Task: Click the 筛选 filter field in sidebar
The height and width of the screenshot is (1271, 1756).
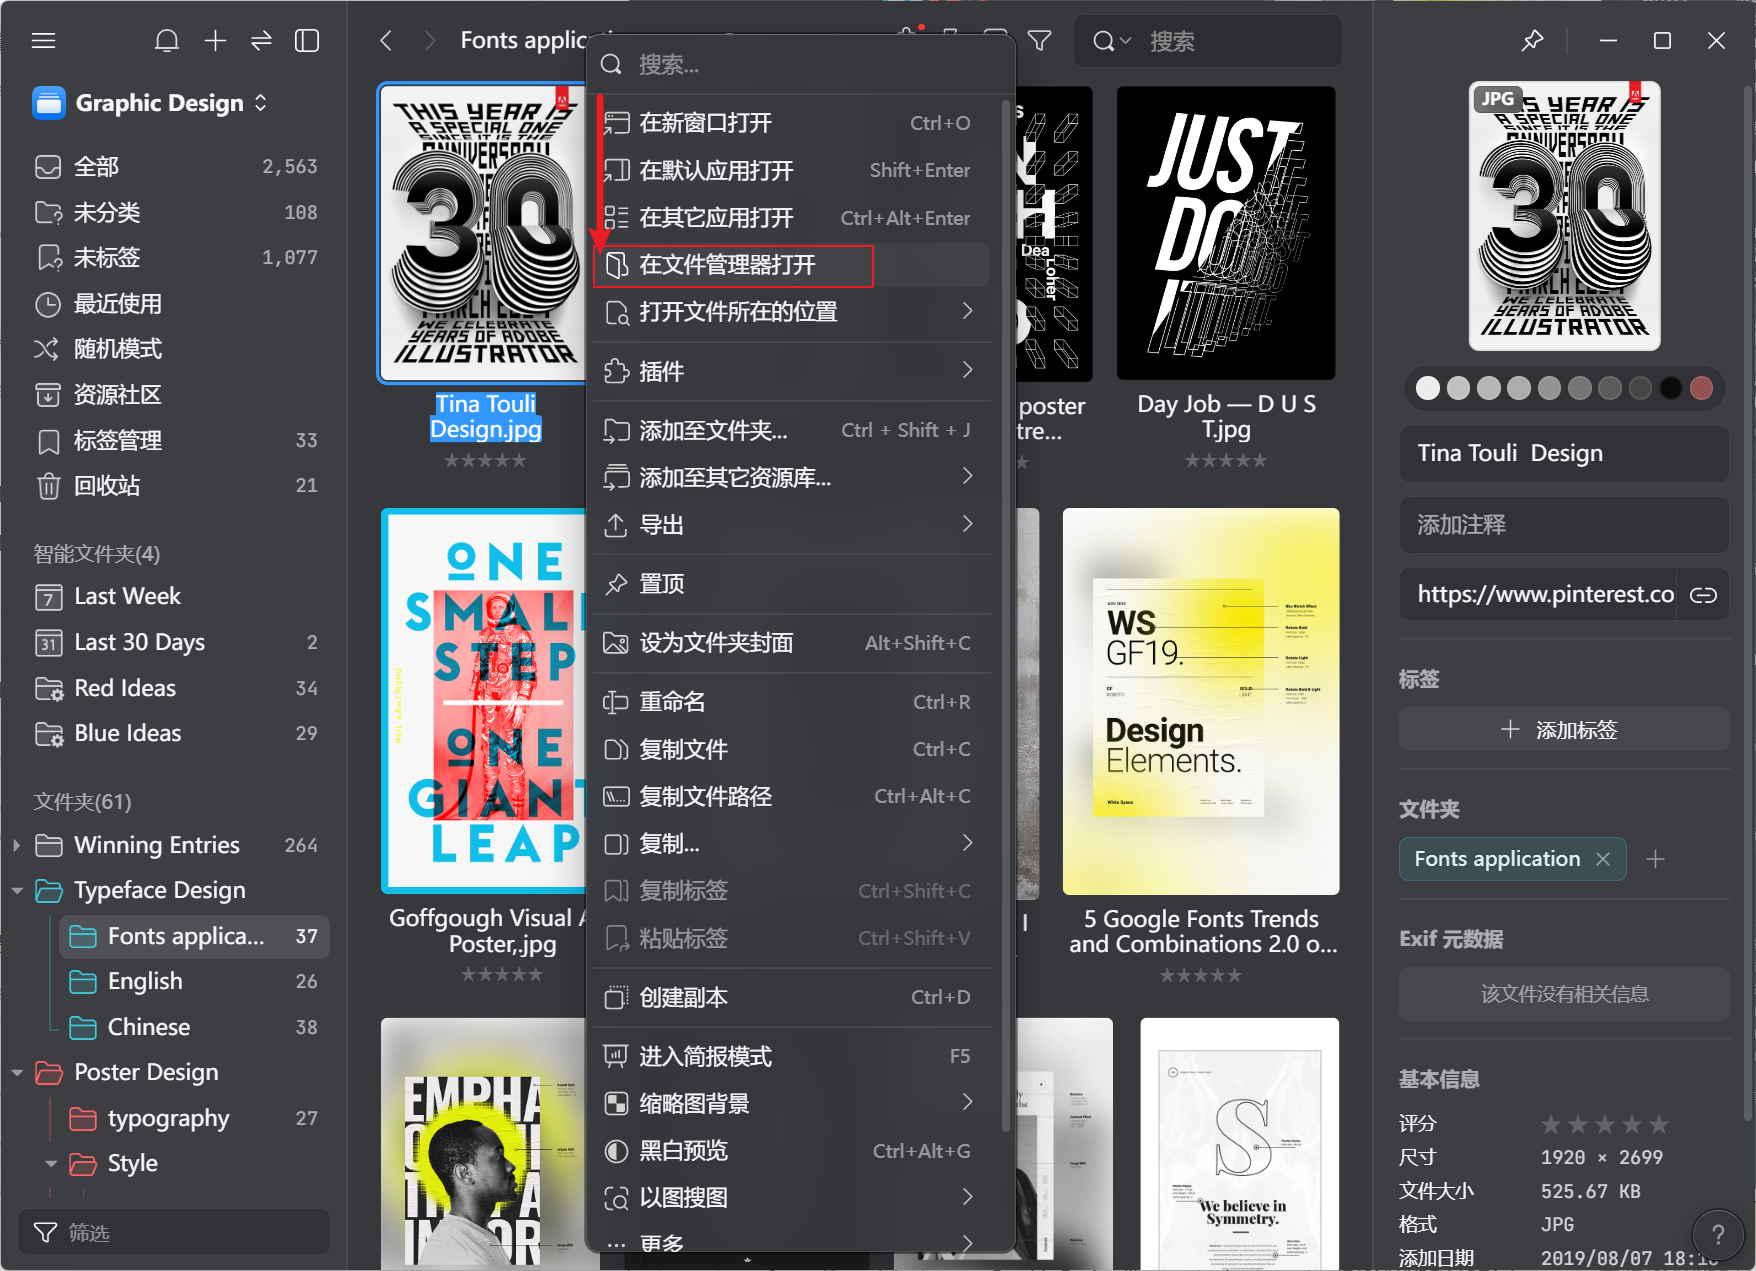Action: coord(174,1232)
